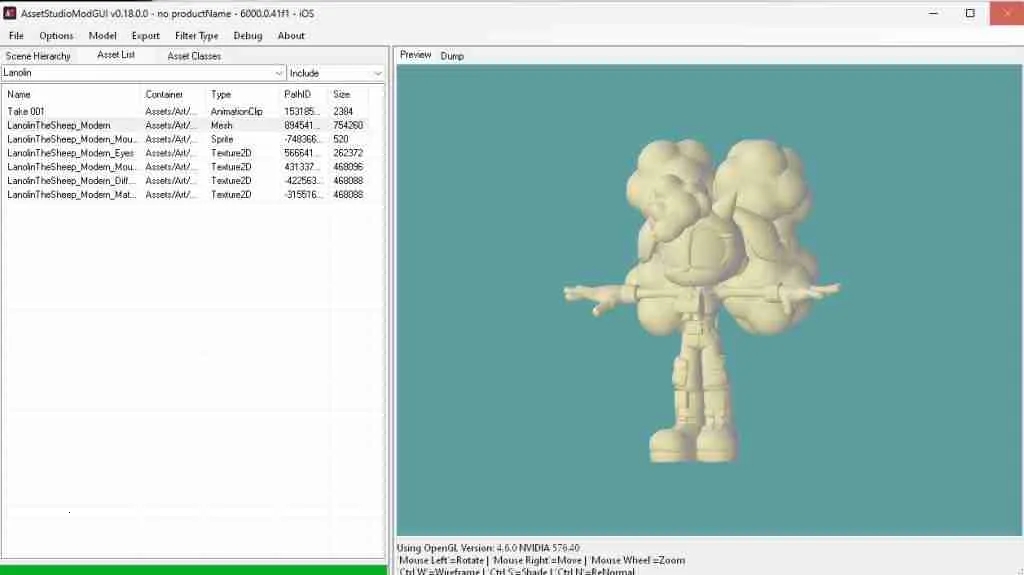Expand the search history dropdown arrow
This screenshot has height=575, width=1024.
pos(279,73)
